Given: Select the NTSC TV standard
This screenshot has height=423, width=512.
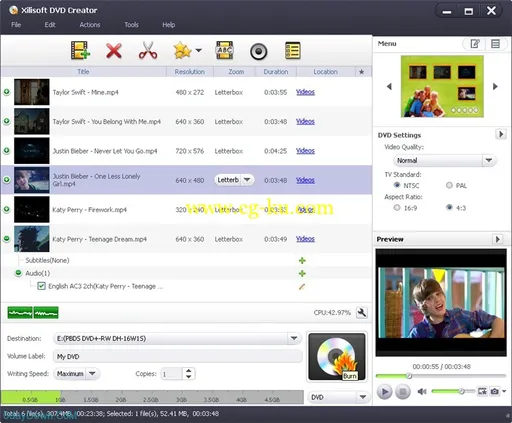Looking at the screenshot, I should [x=397, y=185].
